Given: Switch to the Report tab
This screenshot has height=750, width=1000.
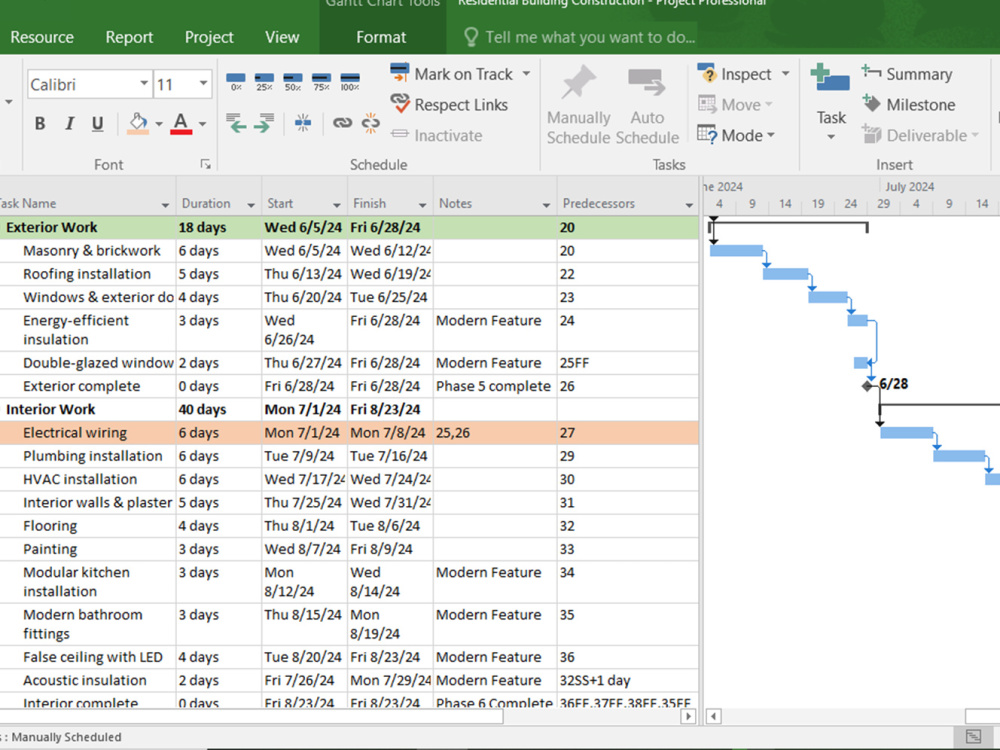Looking at the screenshot, I should click(129, 38).
